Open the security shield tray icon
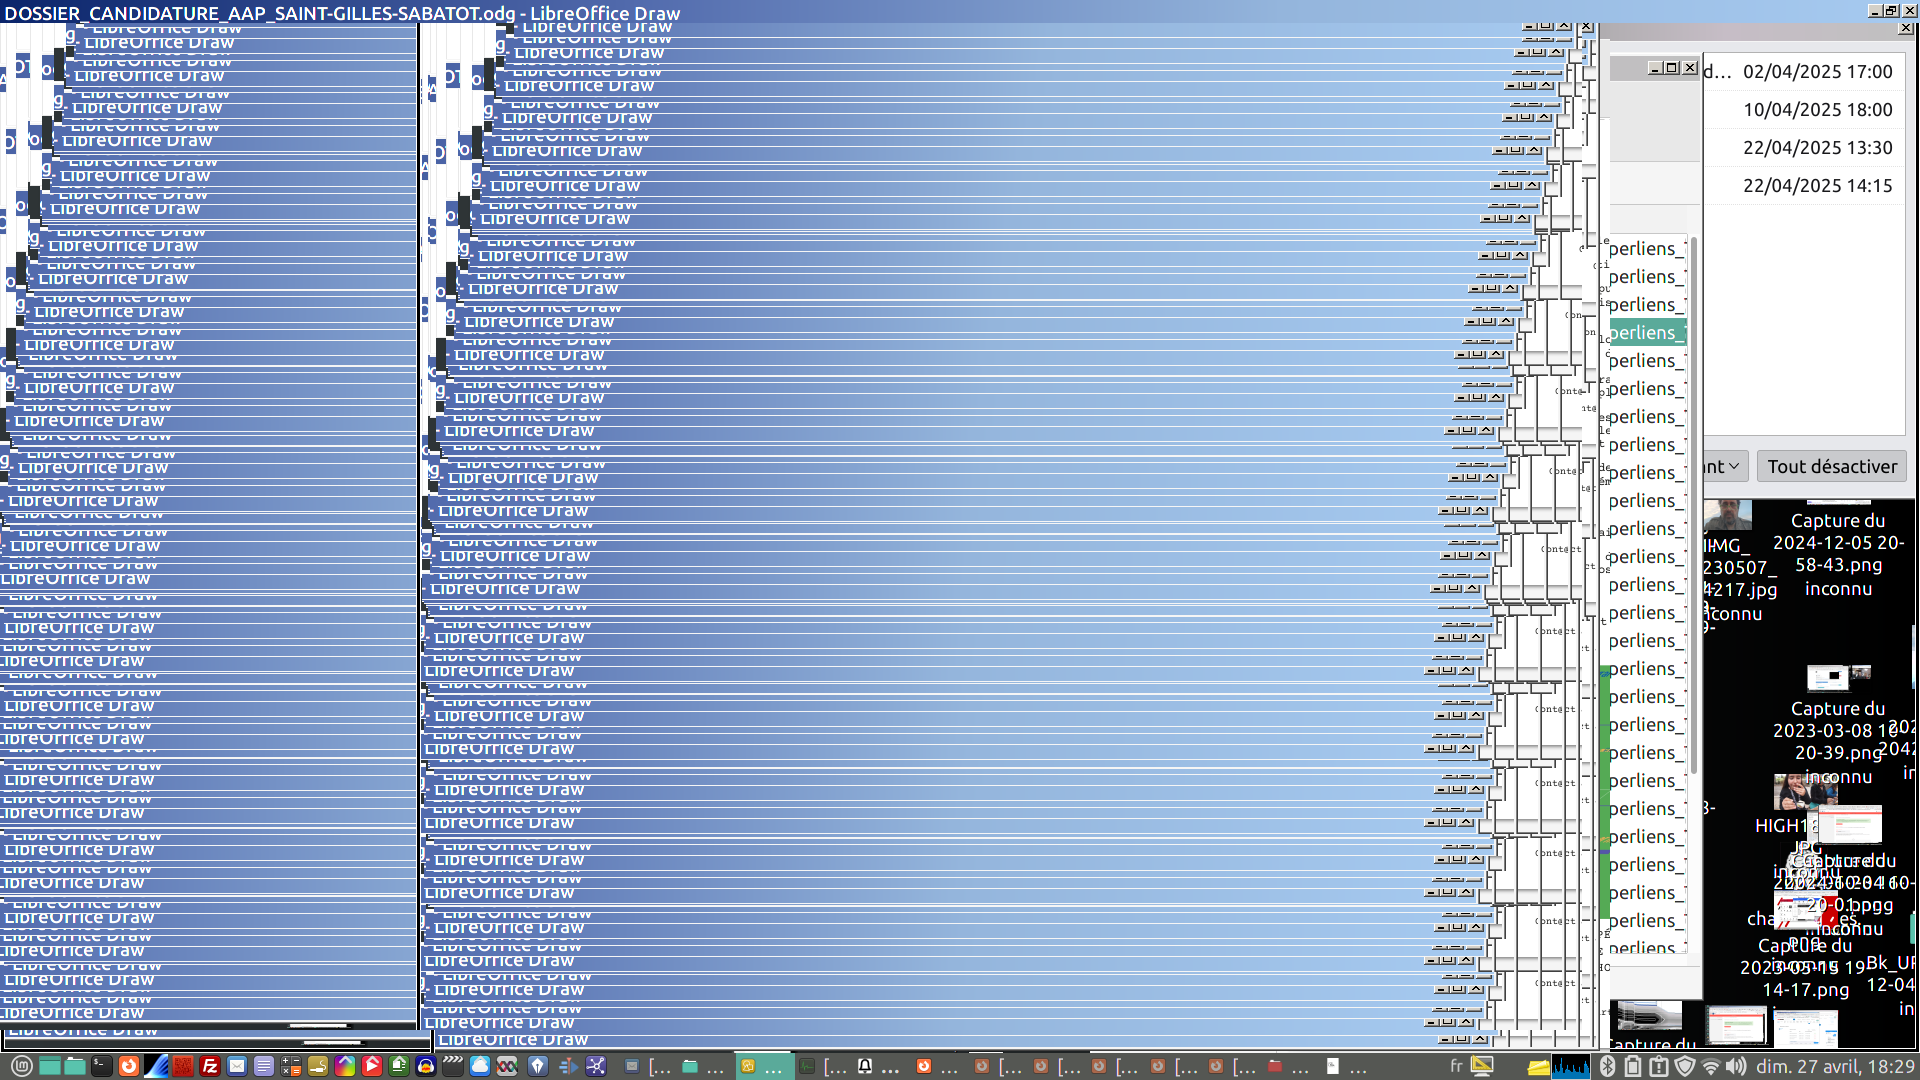Viewport: 1920px width, 1080px height. pyautogui.click(x=1685, y=1066)
